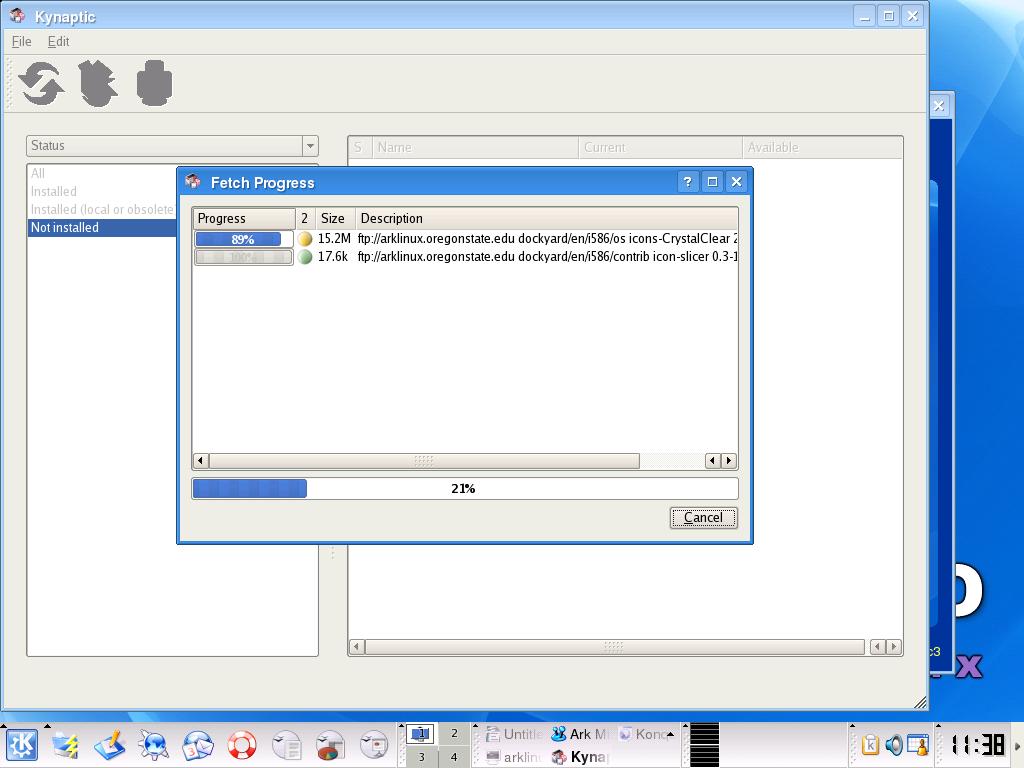Image resolution: width=1024 pixels, height=768 pixels.
Task: Click the overall 21% progress bar
Action: (x=465, y=488)
